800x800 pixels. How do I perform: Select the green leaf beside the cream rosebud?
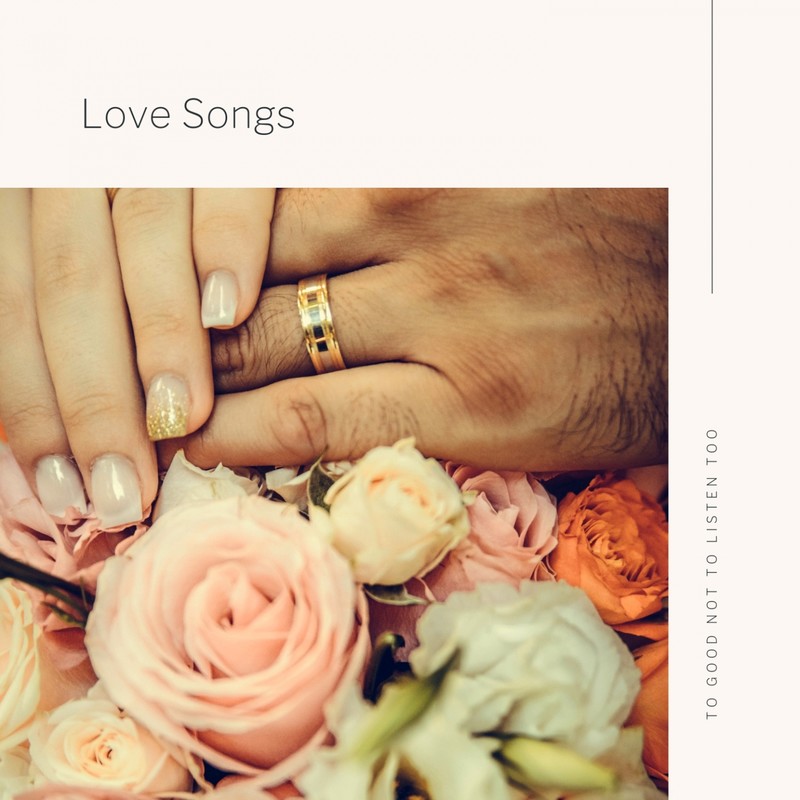[x=319, y=485]
